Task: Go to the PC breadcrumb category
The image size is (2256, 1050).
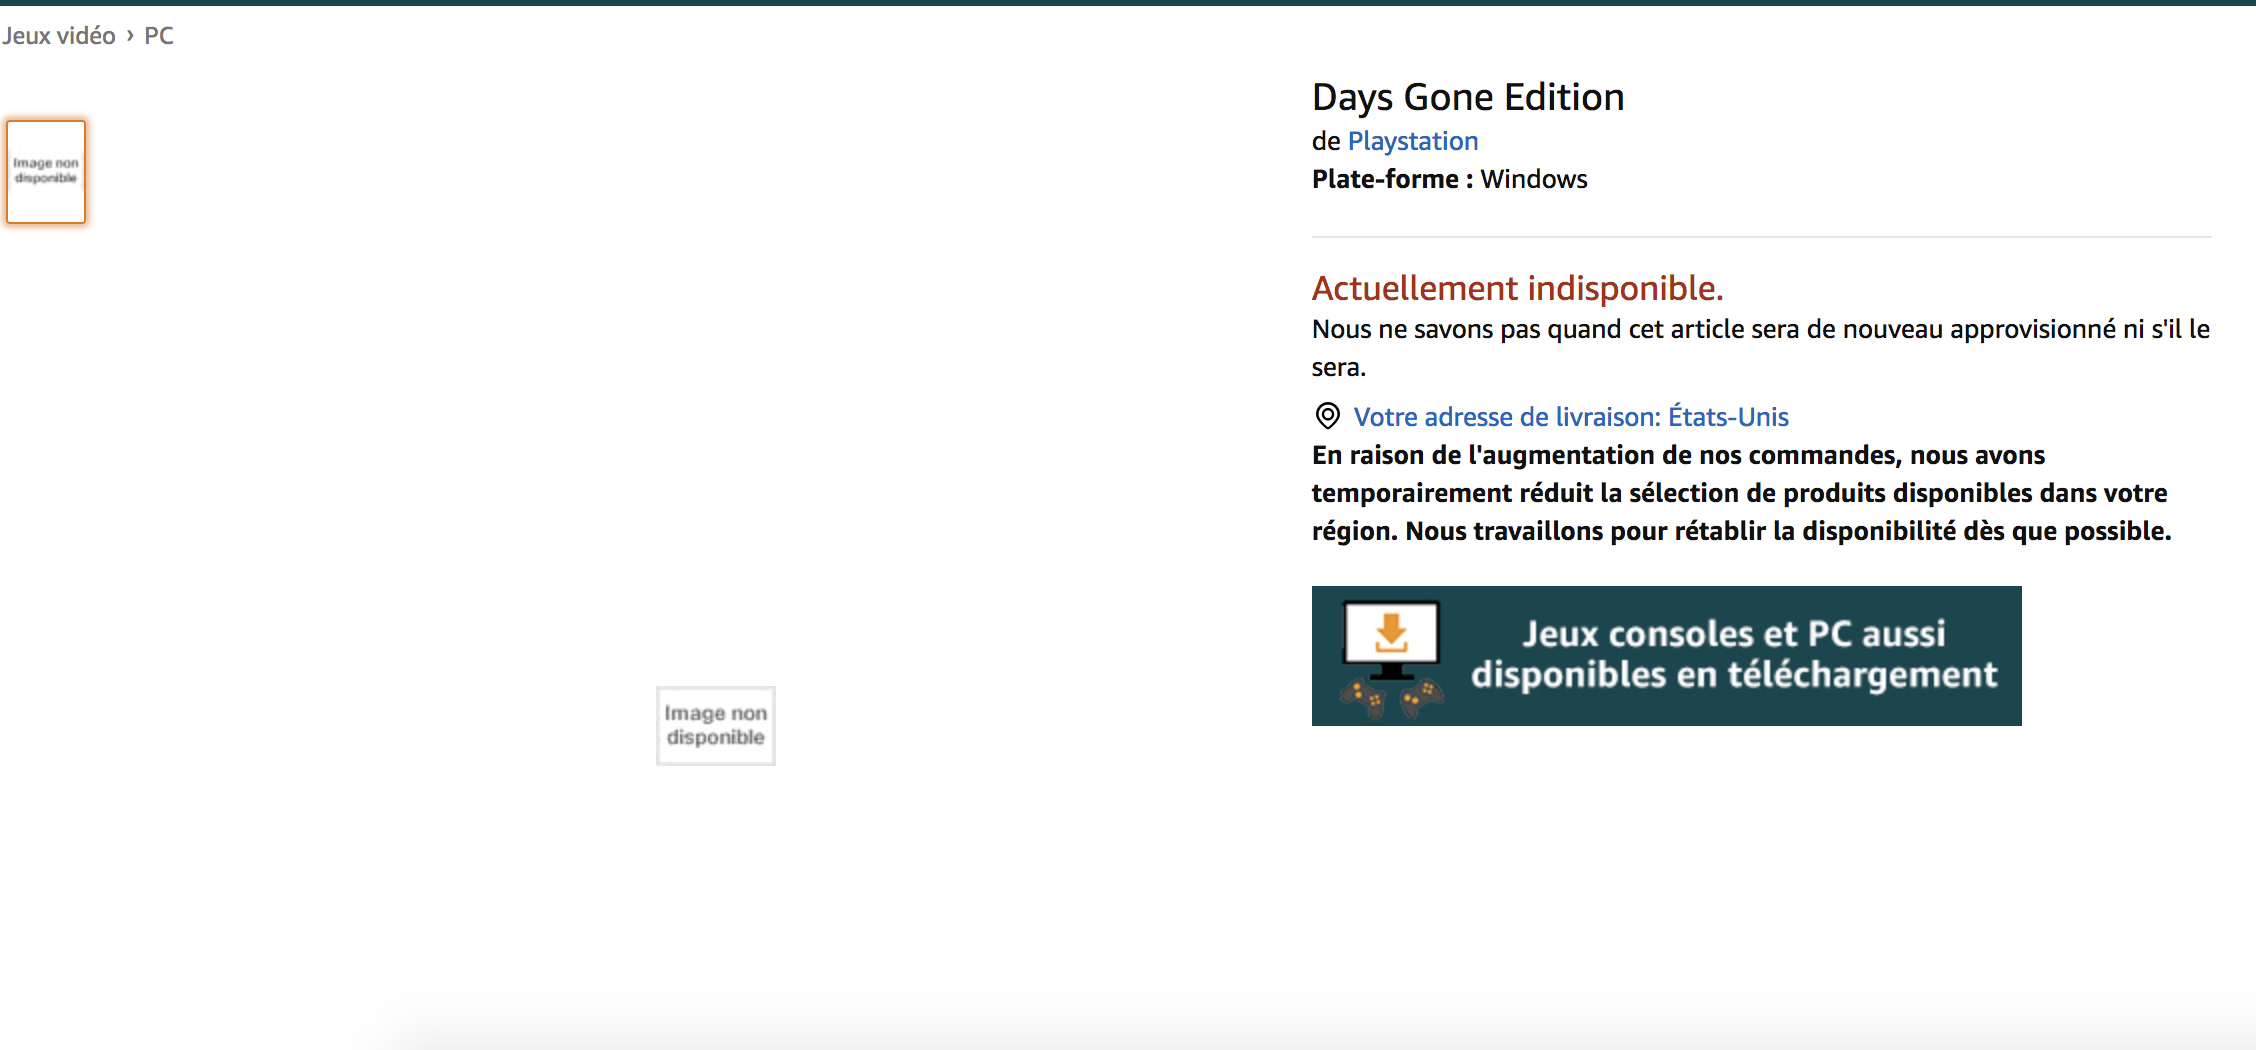Action: pyautogui.click(x=159, y=35)
